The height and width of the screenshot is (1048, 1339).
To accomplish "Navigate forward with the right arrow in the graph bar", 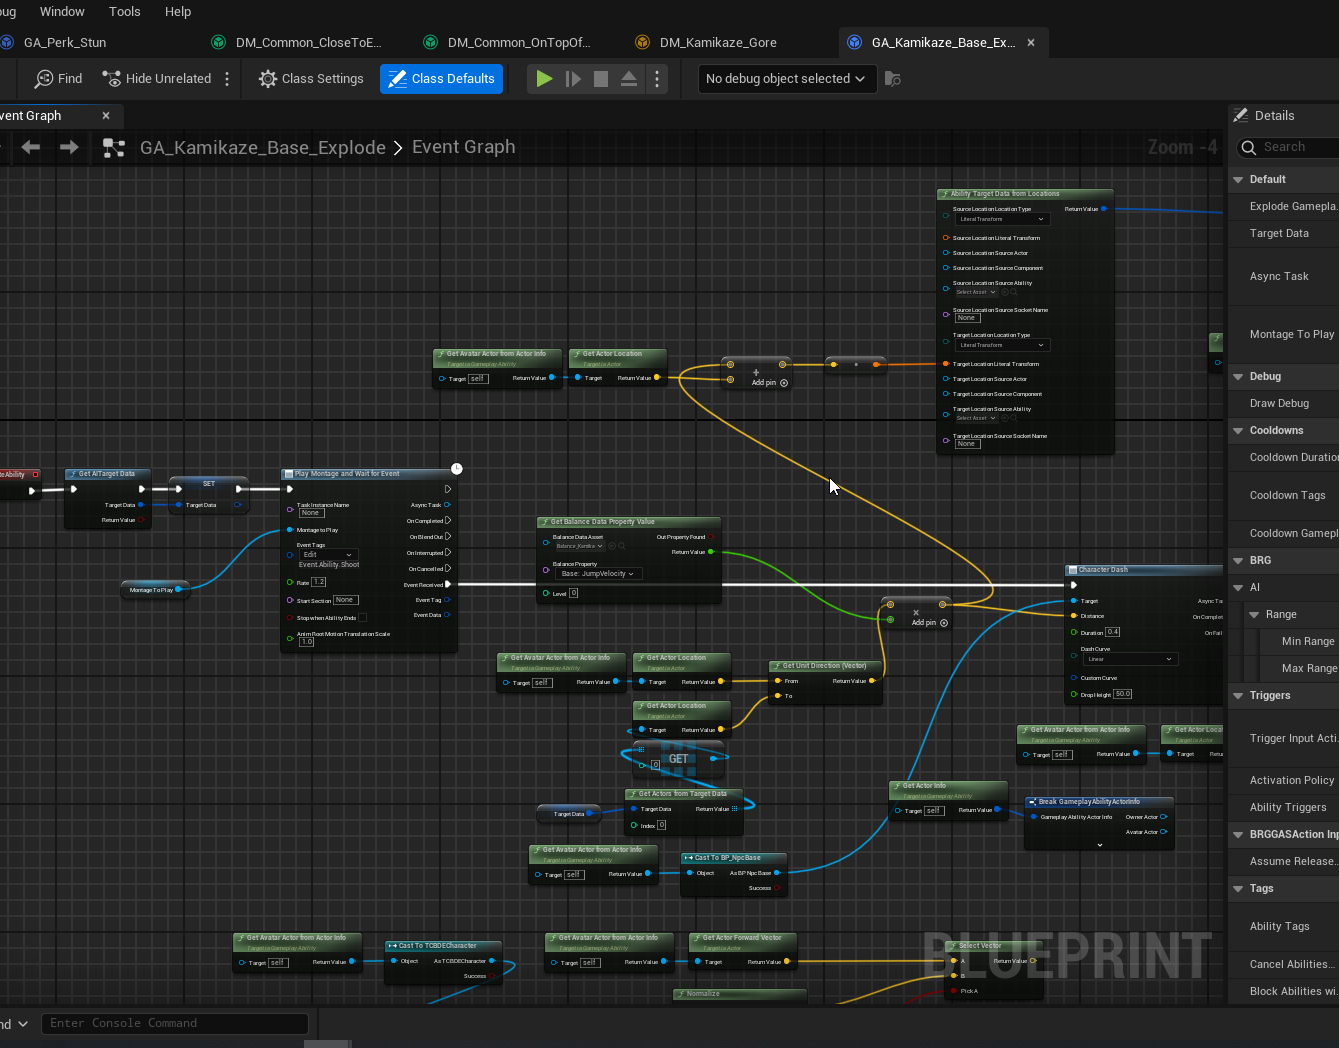I will (x=69, y=147).
